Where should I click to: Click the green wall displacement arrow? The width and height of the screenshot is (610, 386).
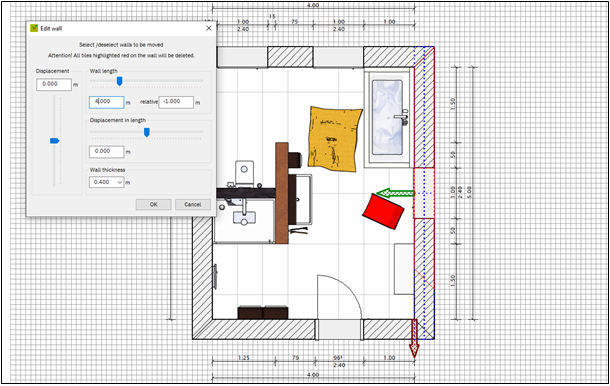pyautogui.click(x=396, y=193)
